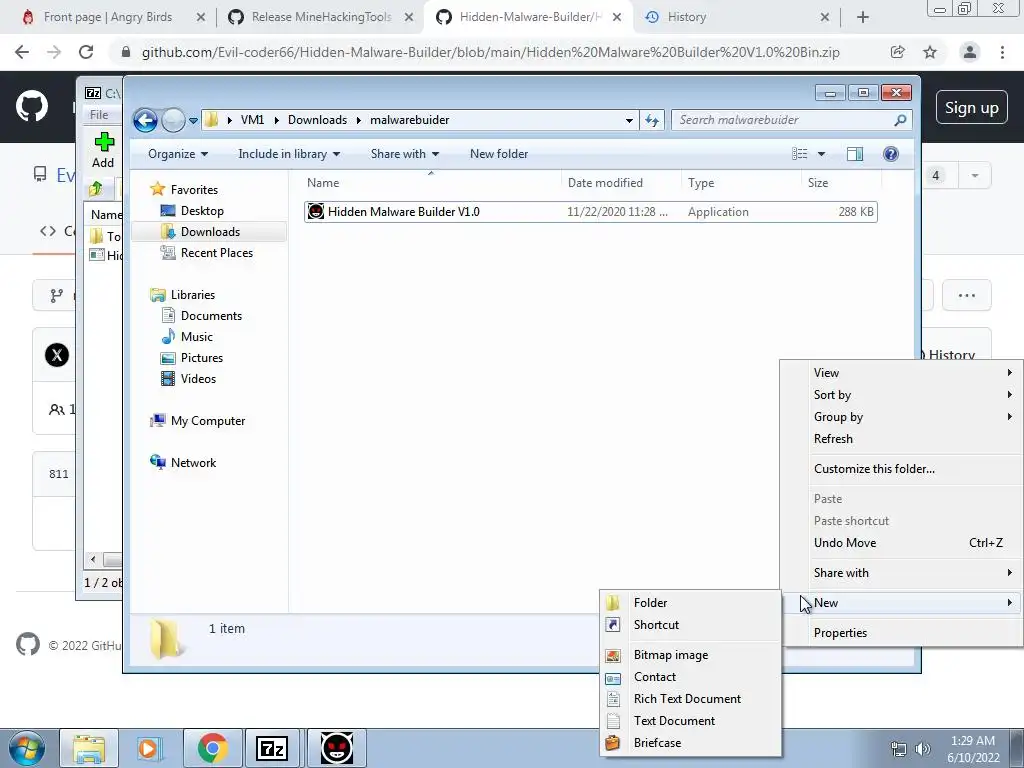Toggle the preview pane icon
Viewport: 1024px width, 768px height.
[854, 154]
